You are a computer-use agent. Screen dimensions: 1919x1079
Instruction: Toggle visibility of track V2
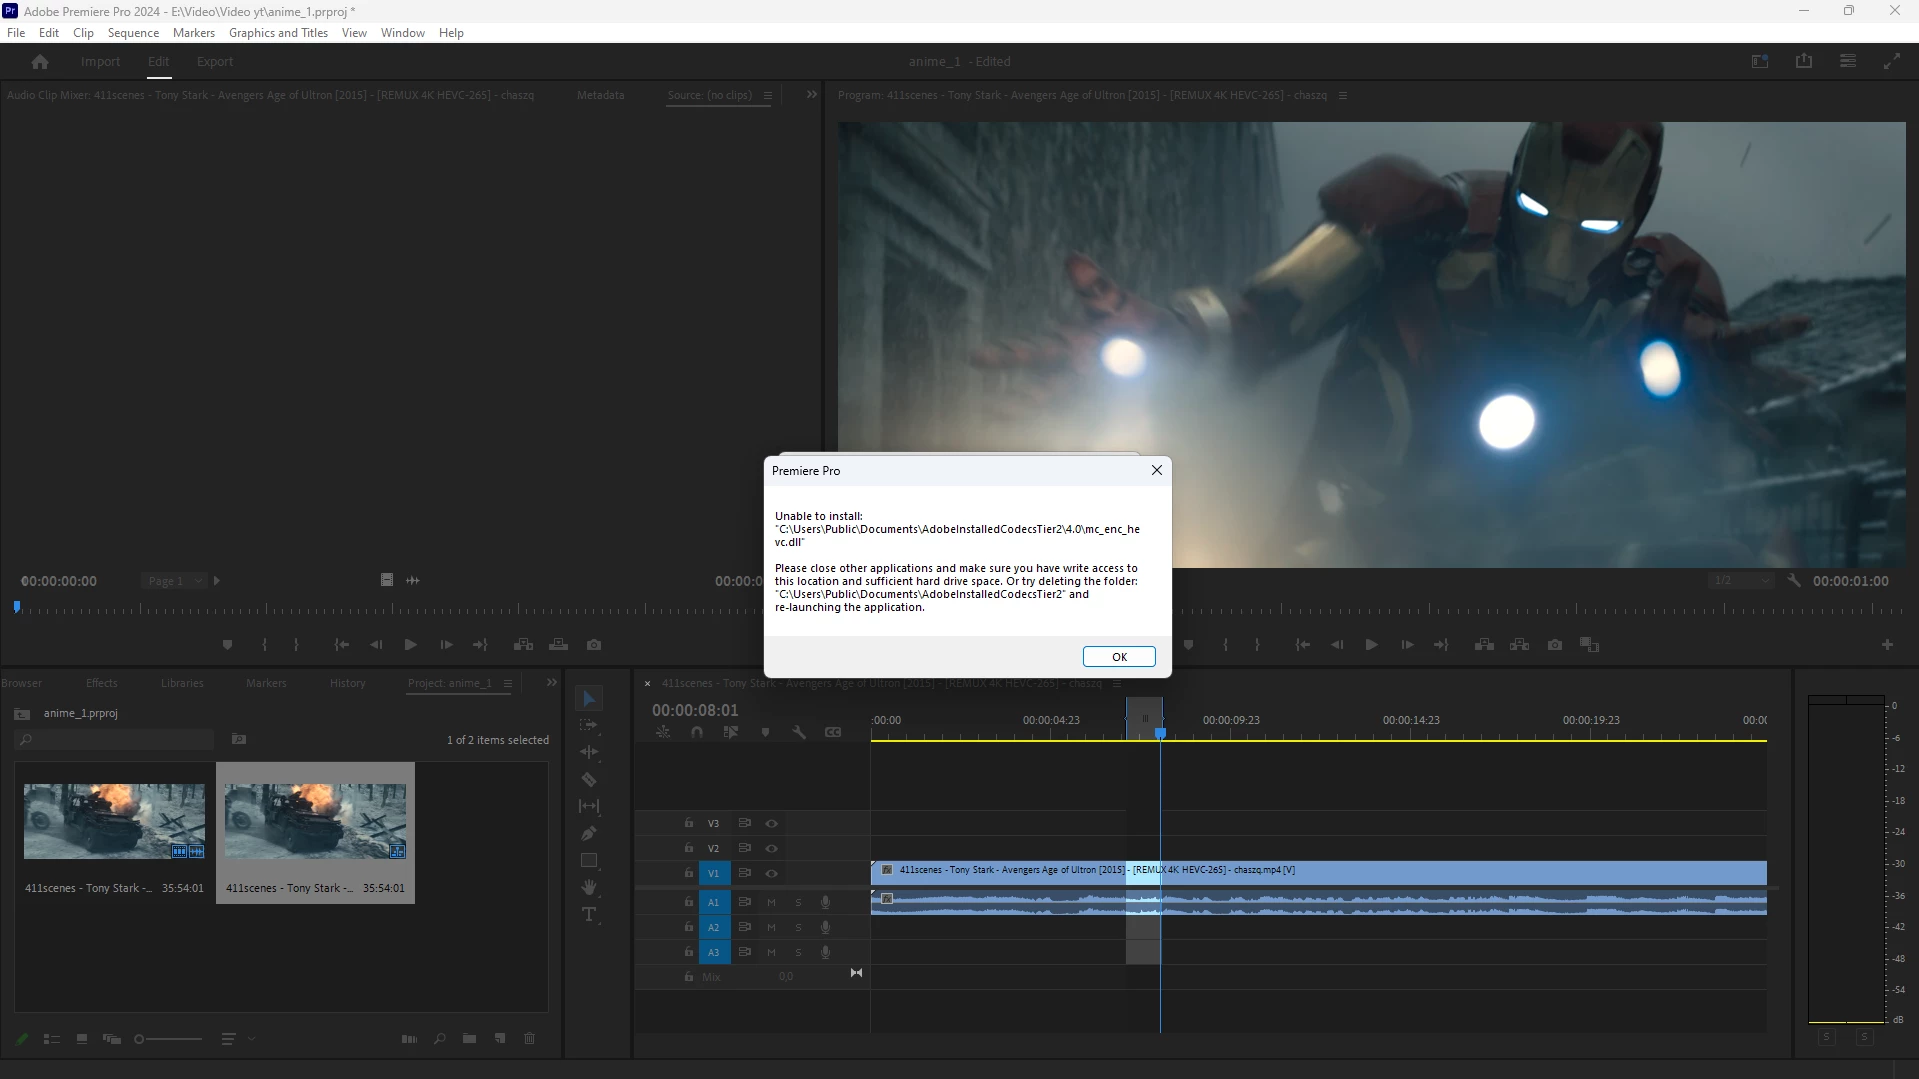[x=771, y=849]
